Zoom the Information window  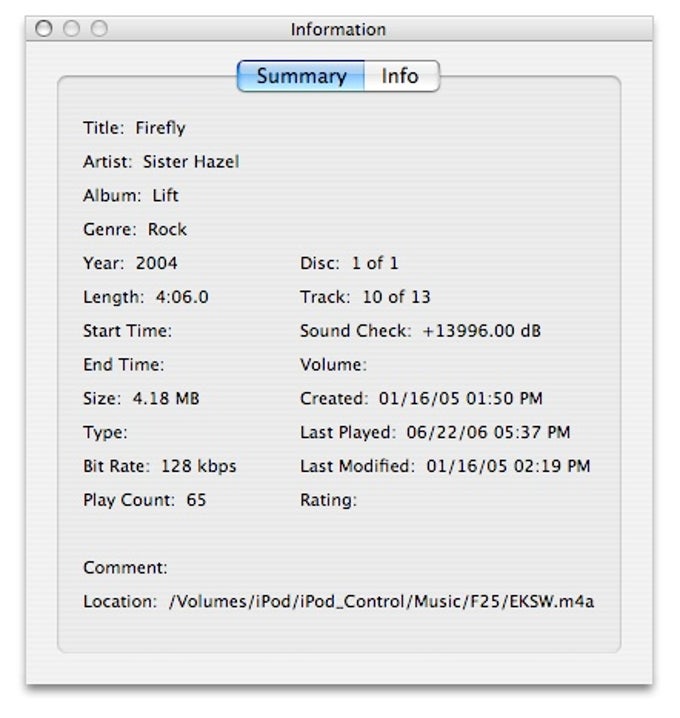pyautogui.click(x=99, y=28)
